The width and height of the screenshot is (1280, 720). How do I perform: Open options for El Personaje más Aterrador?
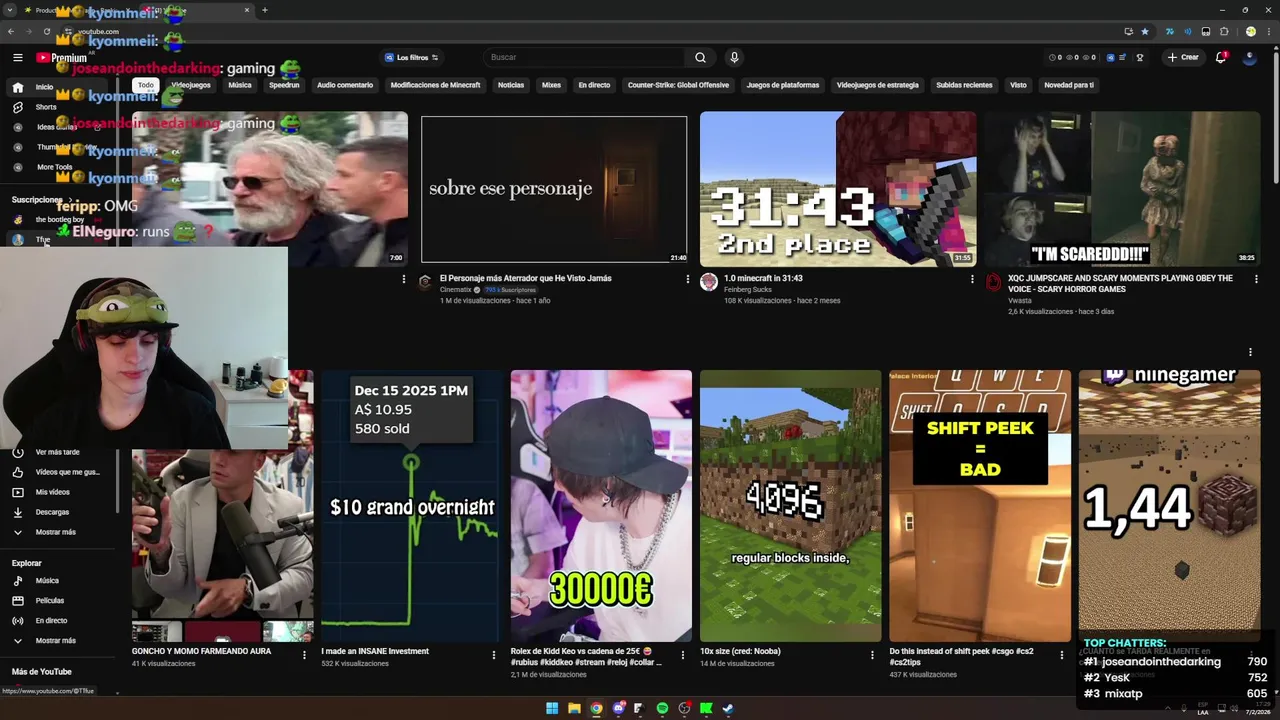687,279
